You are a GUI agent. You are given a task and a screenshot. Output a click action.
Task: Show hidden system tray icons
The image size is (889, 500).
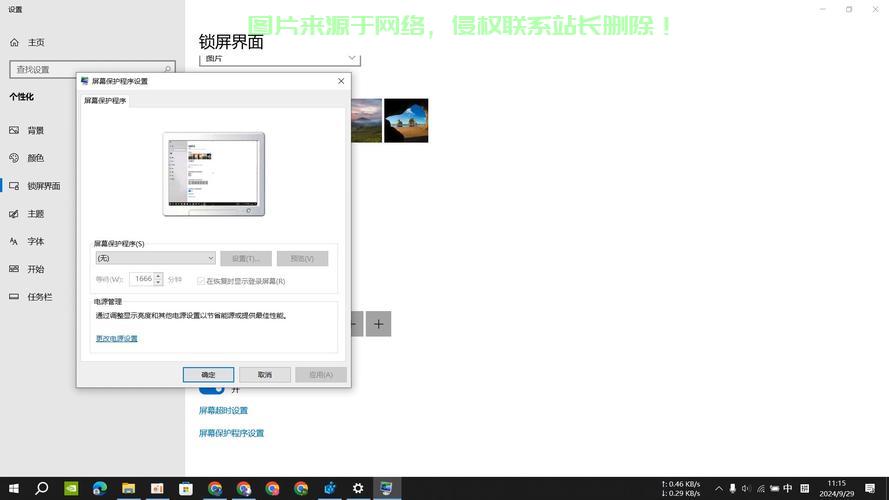(718, 488)
